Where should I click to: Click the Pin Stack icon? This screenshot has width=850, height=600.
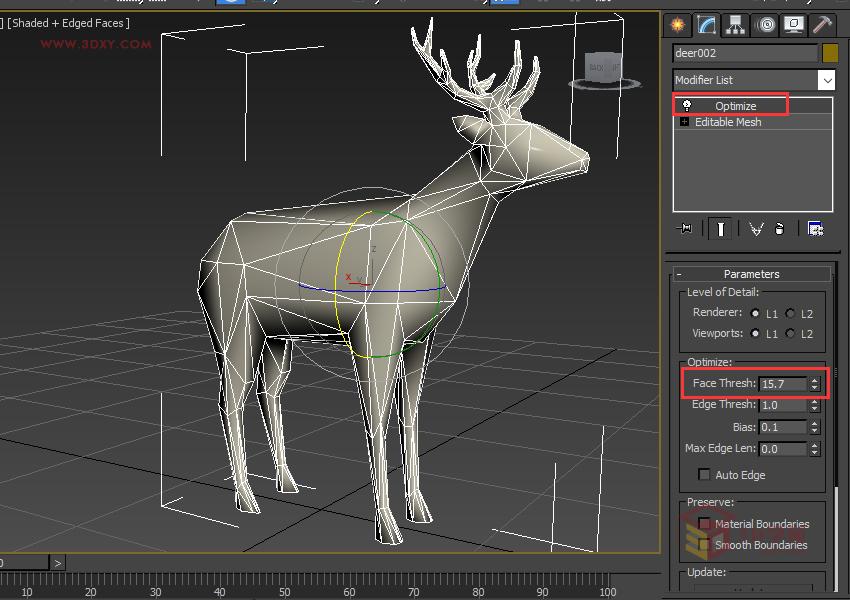(x=685, y=229)
